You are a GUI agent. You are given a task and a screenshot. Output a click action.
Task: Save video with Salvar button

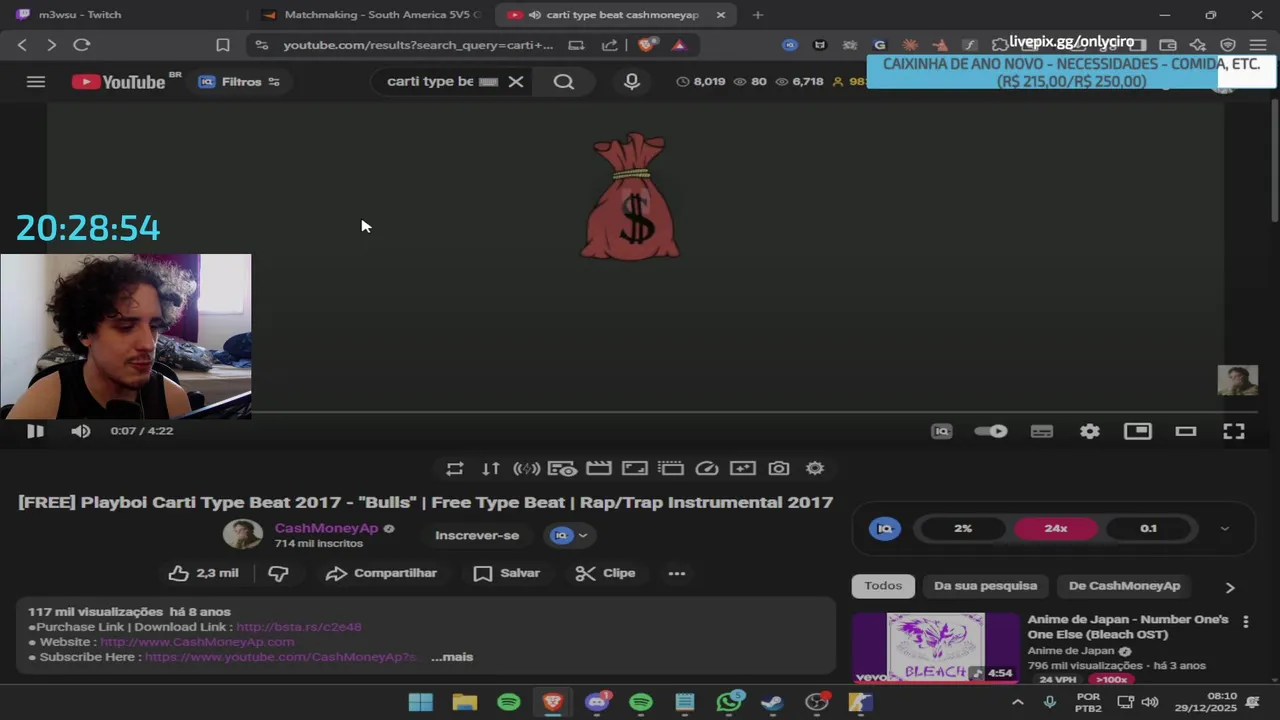pos(507,573)
